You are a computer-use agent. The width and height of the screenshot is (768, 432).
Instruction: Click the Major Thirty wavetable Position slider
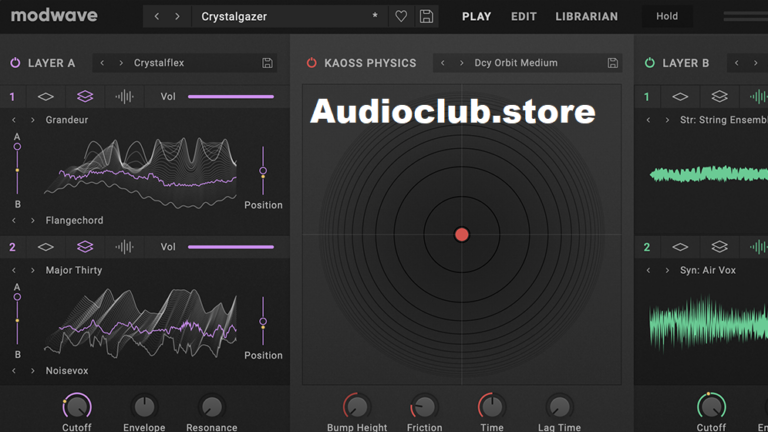point(263,321)
